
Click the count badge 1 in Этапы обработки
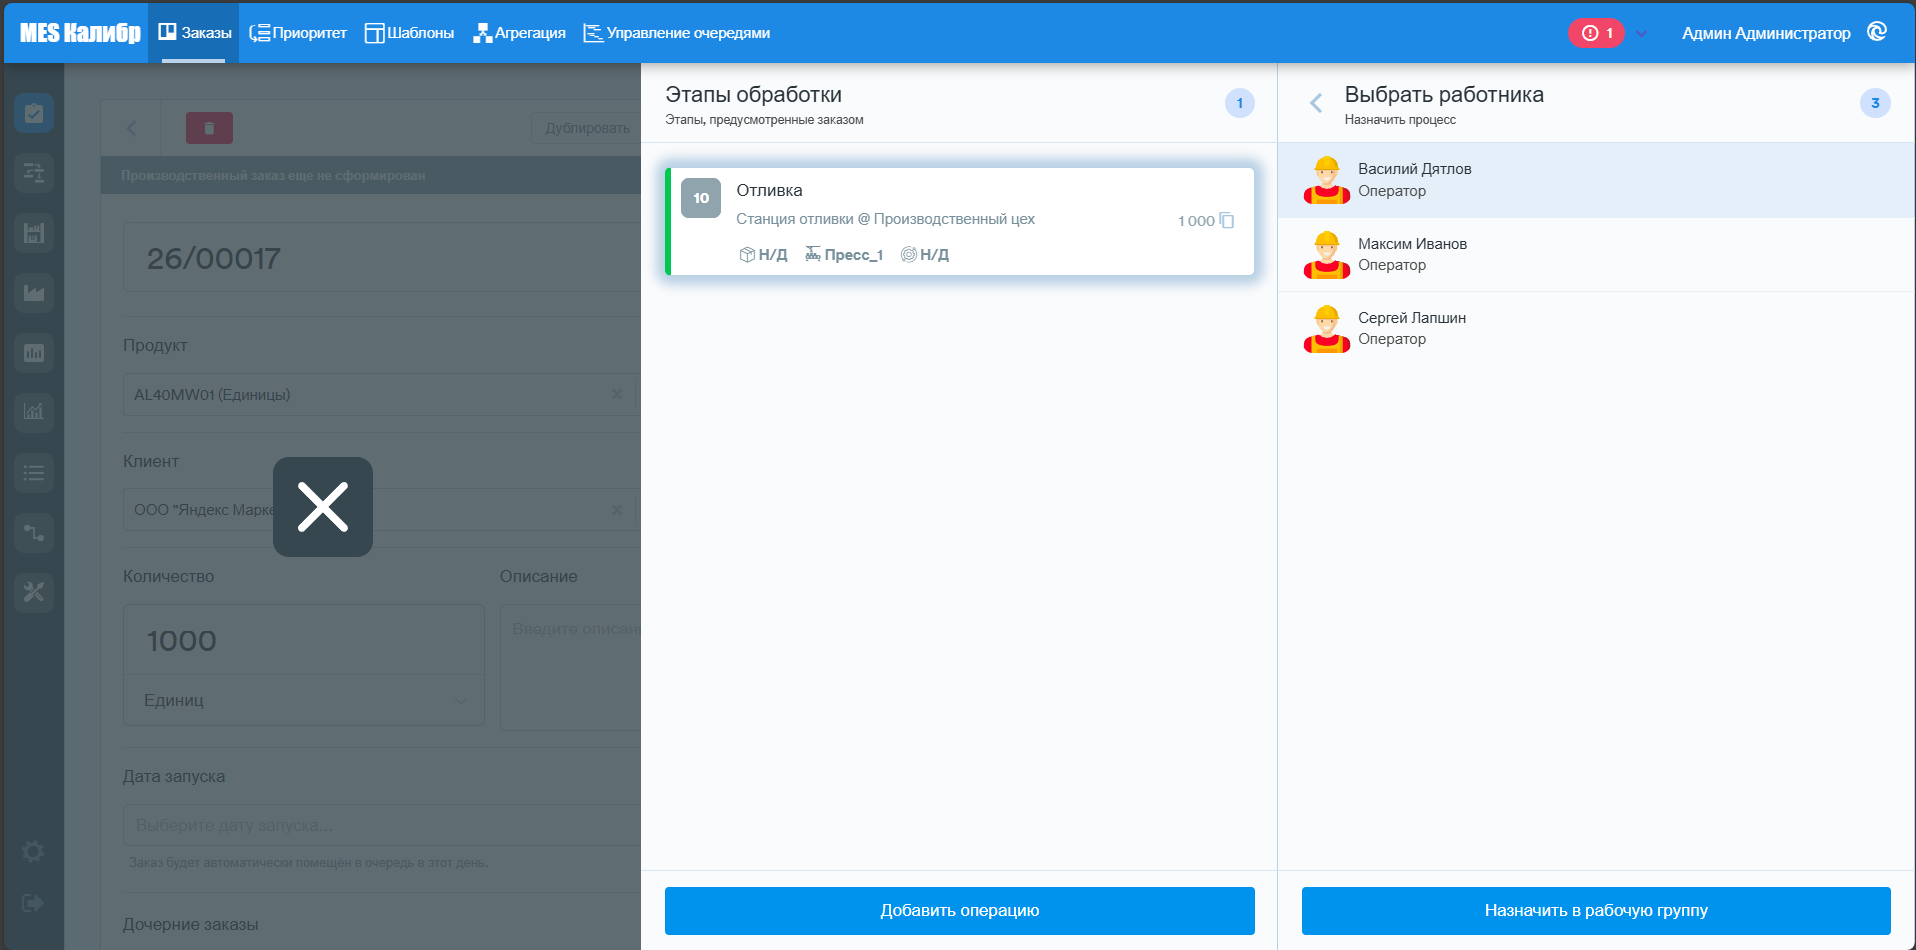click(1240, 103)
